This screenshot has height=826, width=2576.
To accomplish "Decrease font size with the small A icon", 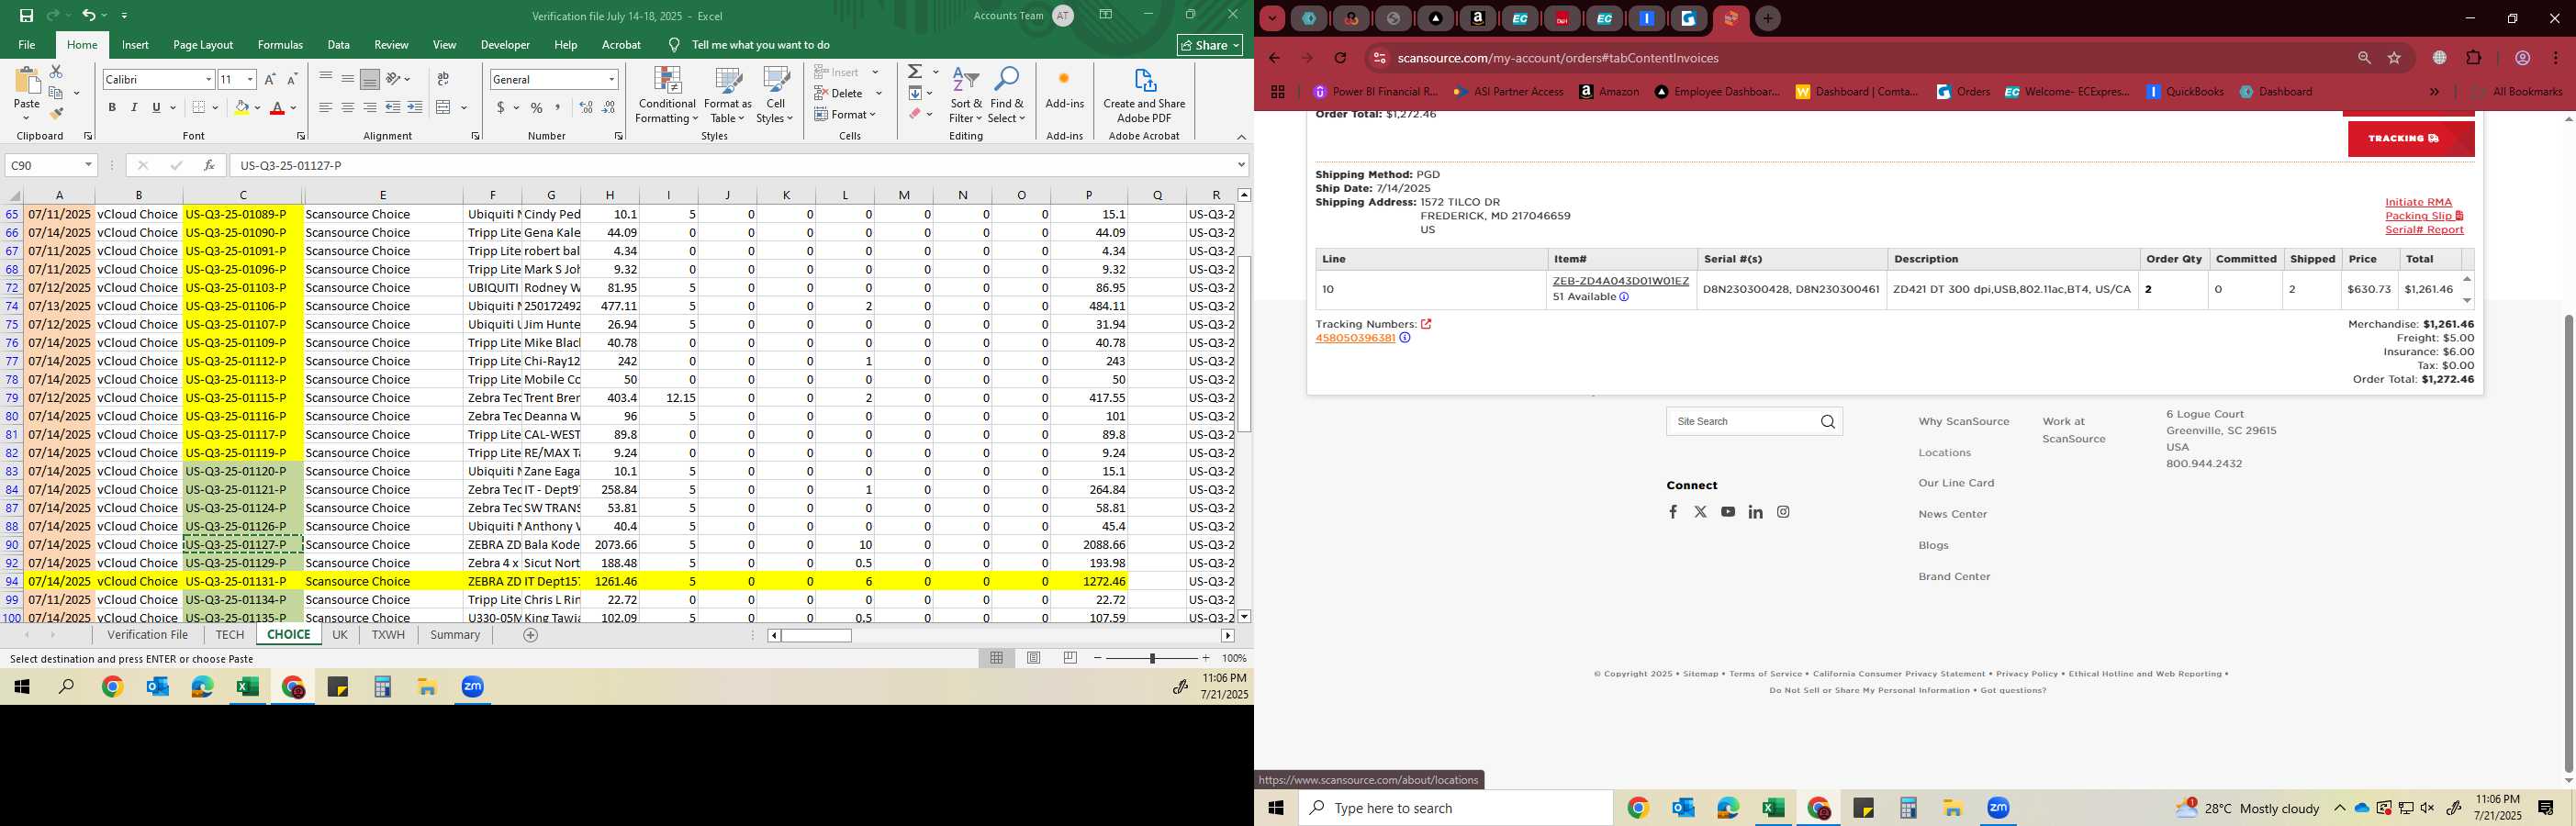I will pos(292,79).
